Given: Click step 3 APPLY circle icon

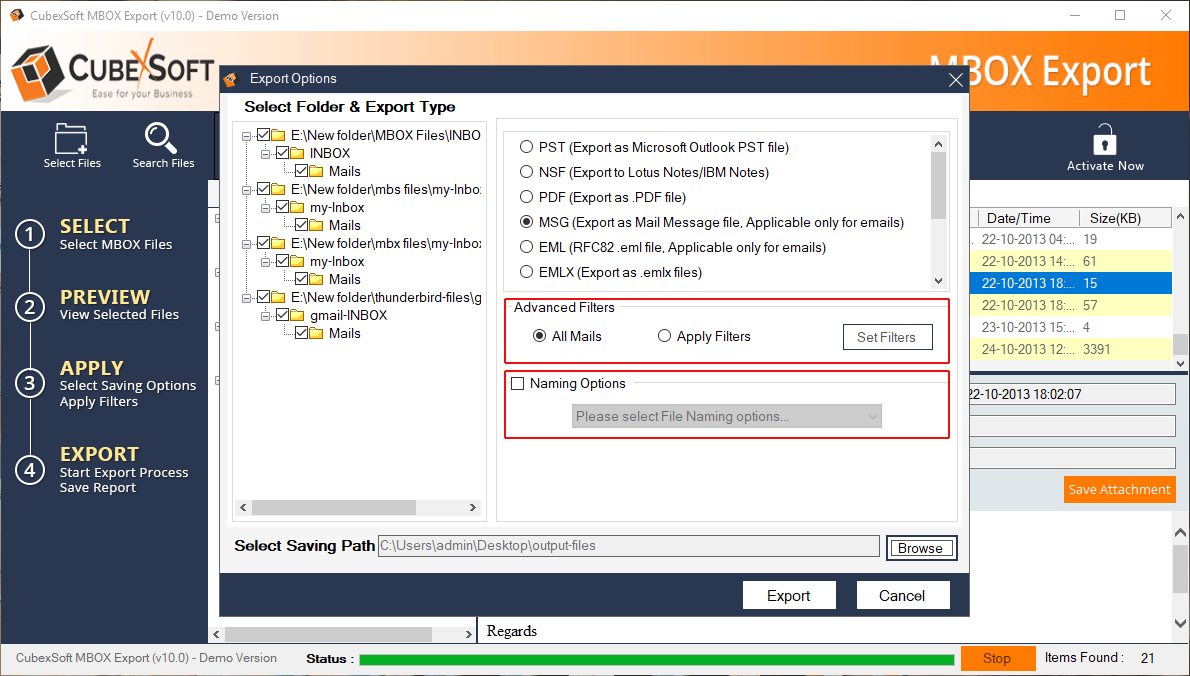Looking at the screenshot, I should tap(30, 383).
